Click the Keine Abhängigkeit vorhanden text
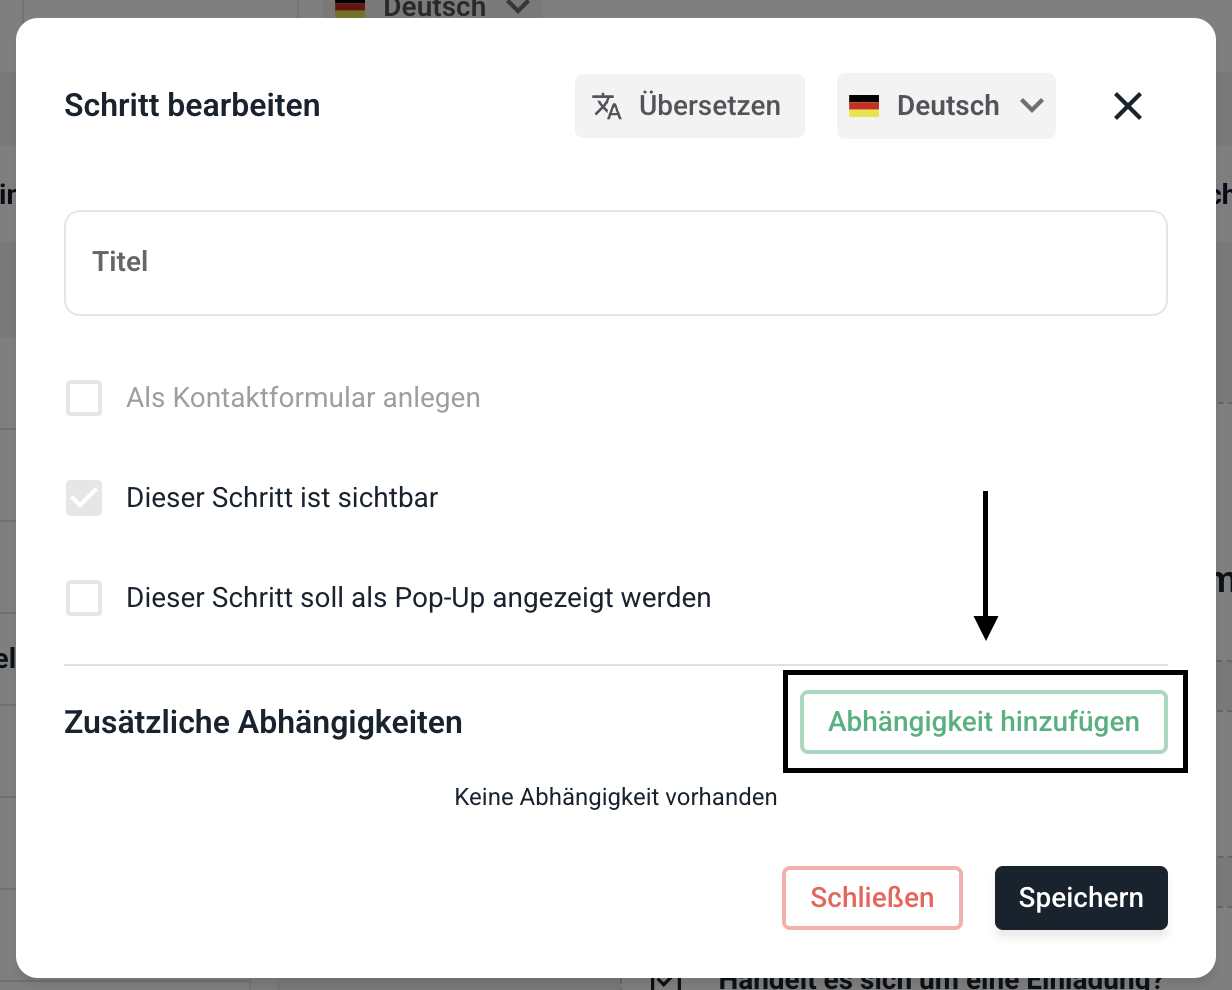This screenshot has width=1232, height=990. (x=616, y=797)
